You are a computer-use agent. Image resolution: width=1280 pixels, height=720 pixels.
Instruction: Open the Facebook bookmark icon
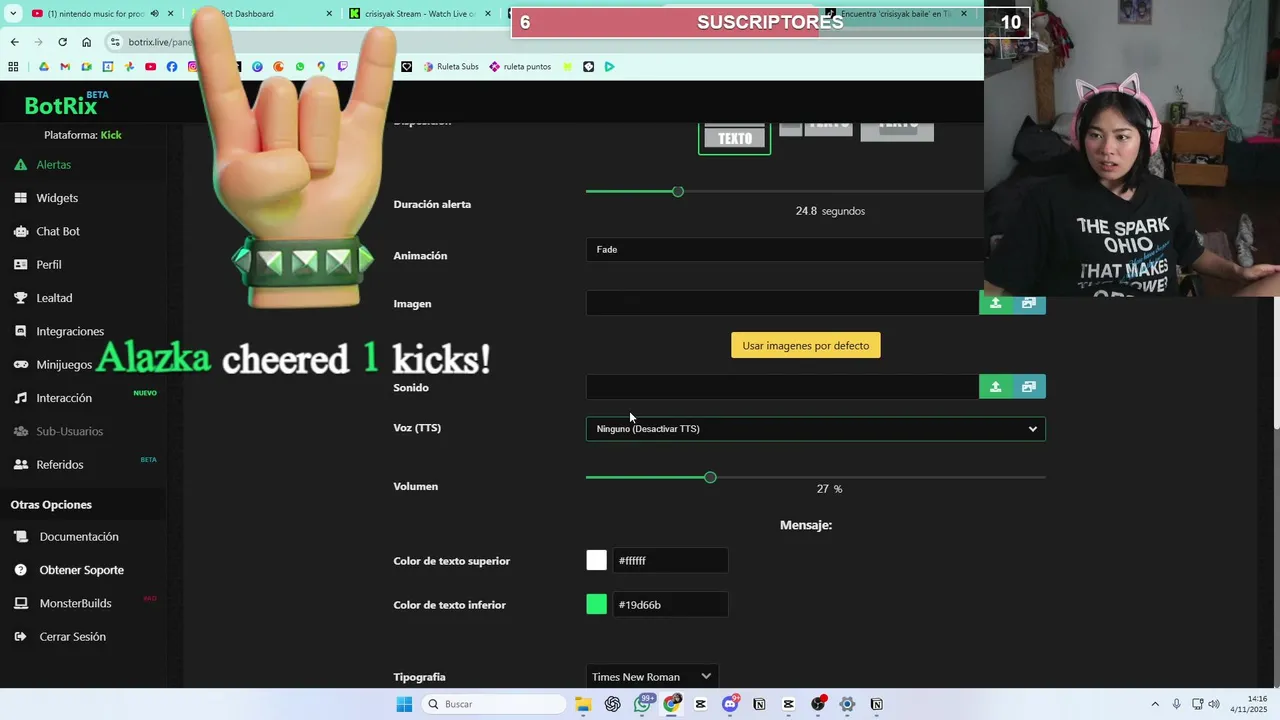click(x=172, y=67)
